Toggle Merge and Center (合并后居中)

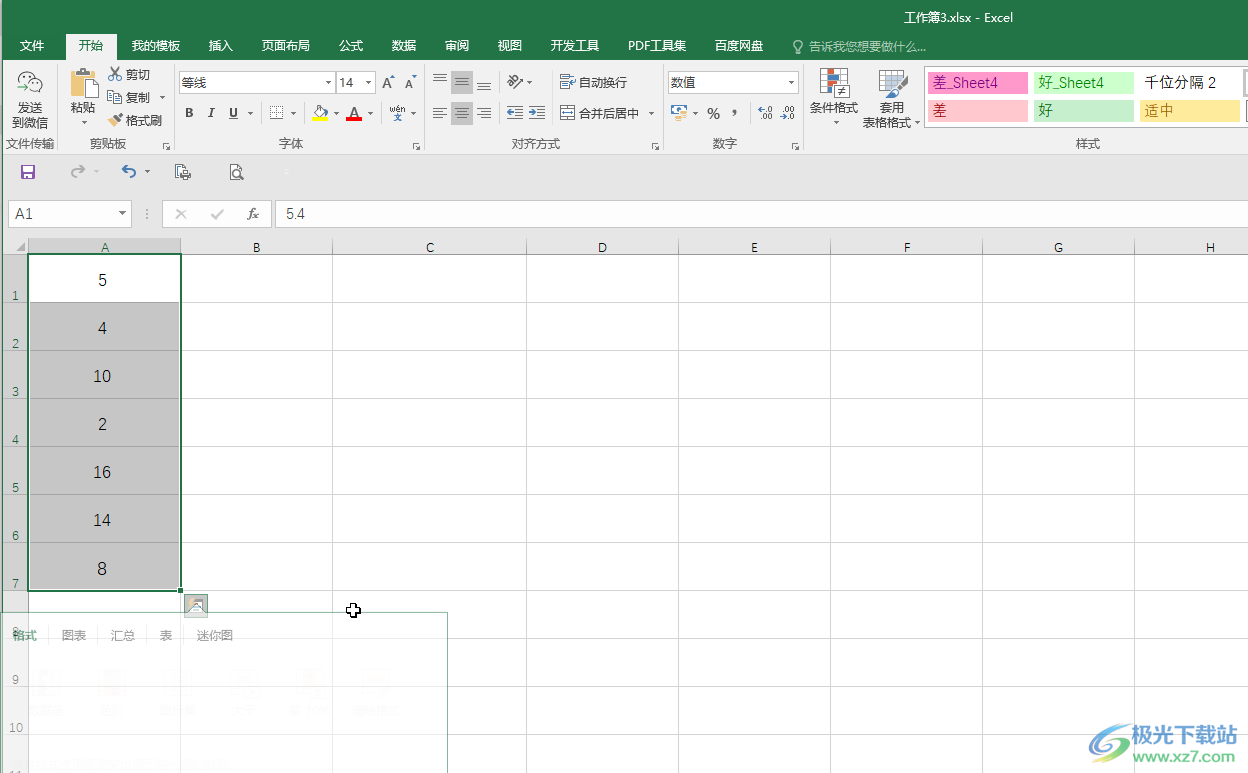click(600, 113)
